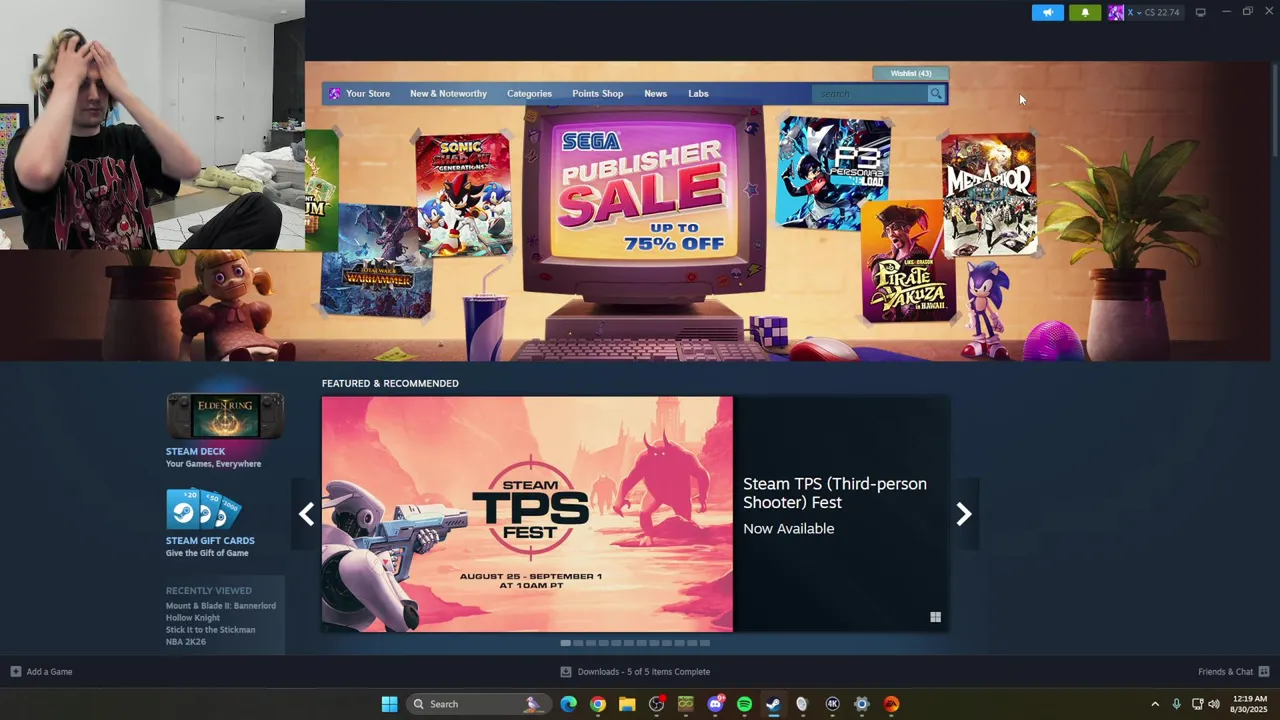Open the Steam gift cards image
Image resolution: width=1280 pixels, height=720 pixels.
(x=203, y=509)
